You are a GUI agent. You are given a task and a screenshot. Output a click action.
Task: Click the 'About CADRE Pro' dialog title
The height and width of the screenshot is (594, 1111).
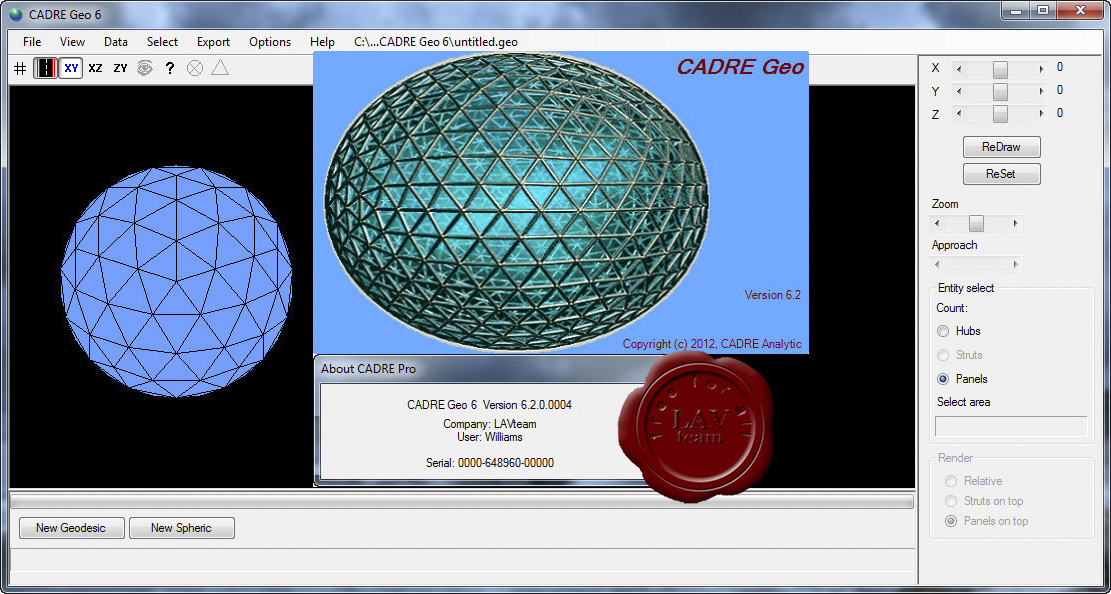click(368, 369)
